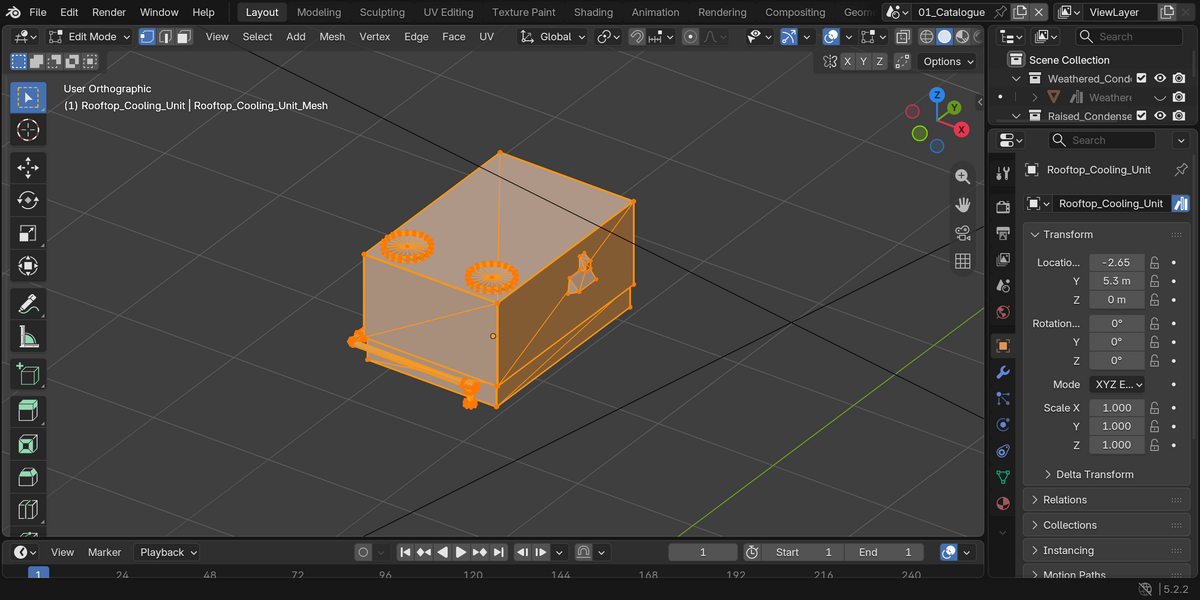Select the Annotate tool

click(x=28, y=304)
